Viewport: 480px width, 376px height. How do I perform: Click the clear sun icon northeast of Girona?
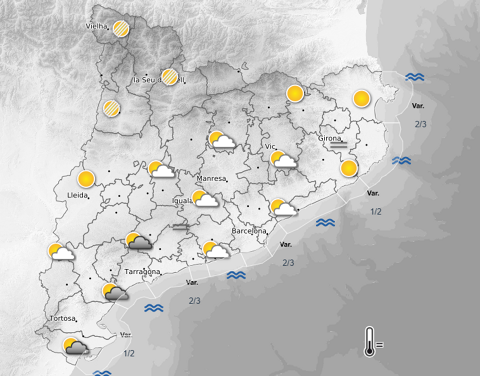[362, 99]
